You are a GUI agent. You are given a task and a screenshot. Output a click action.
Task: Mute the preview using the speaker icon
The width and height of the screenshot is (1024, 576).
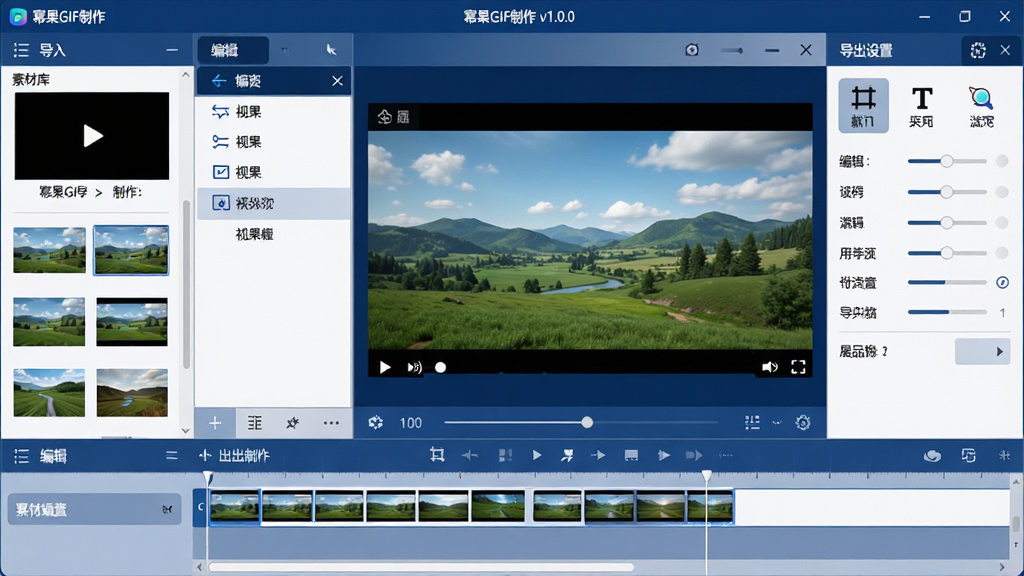(770, 368)
